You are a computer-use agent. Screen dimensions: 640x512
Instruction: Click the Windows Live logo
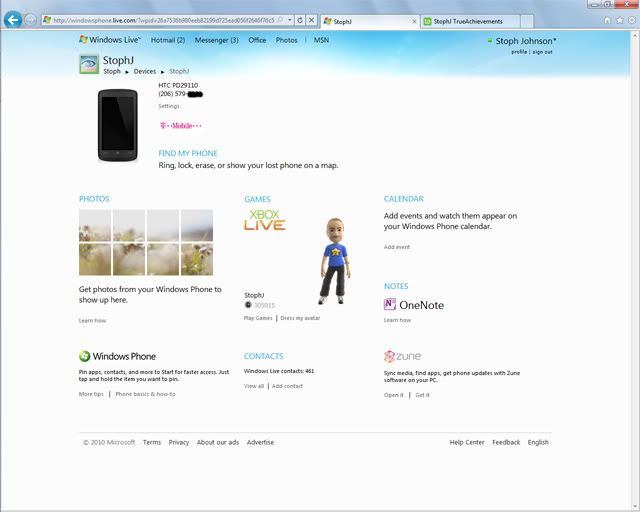pyautogui.click(x=110, y=40)
